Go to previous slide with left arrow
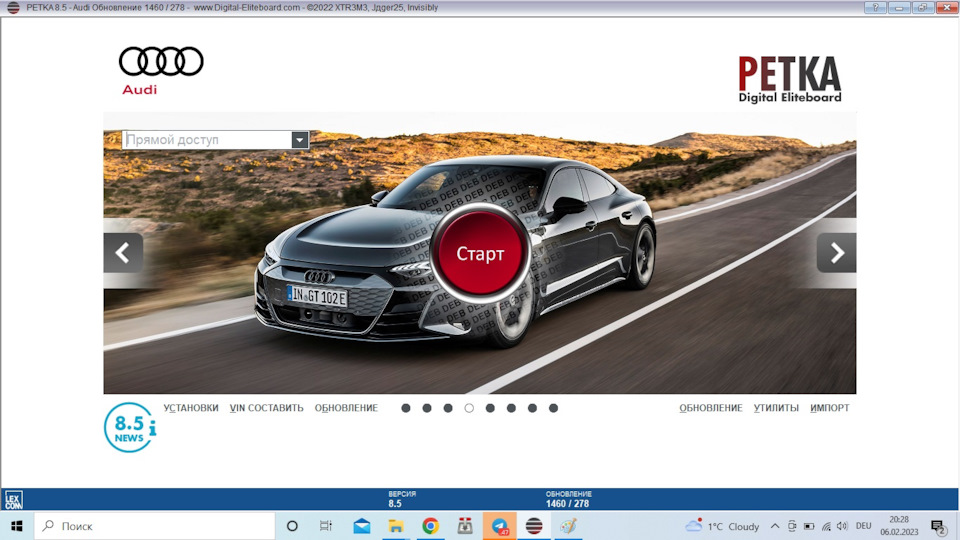This screenshot has width=960, height=540. click(123, 253)
